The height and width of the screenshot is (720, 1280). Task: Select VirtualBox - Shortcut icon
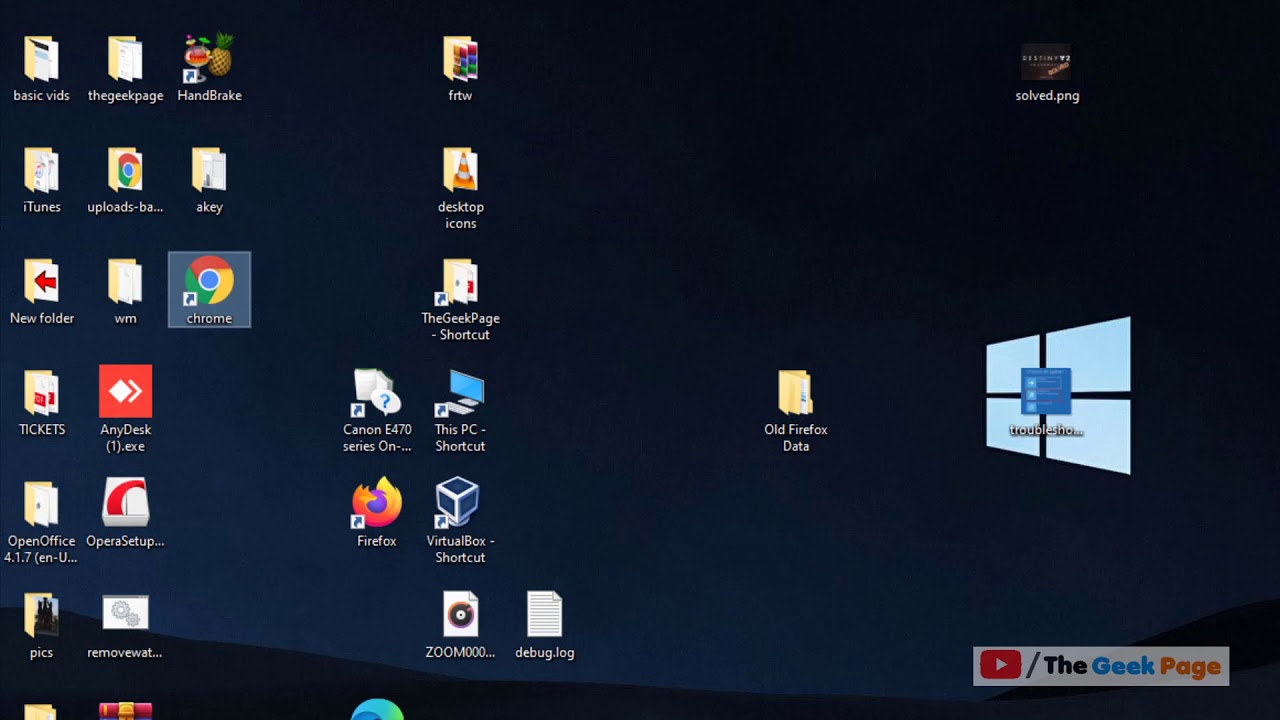[x=458, y=503]
